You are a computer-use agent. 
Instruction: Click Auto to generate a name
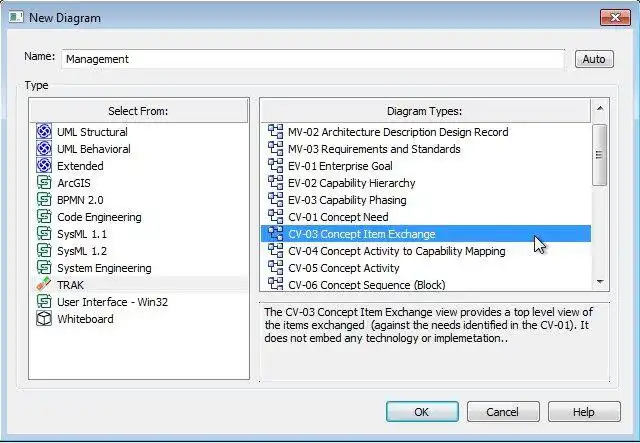pyautogui.click(x=594, y=59)
